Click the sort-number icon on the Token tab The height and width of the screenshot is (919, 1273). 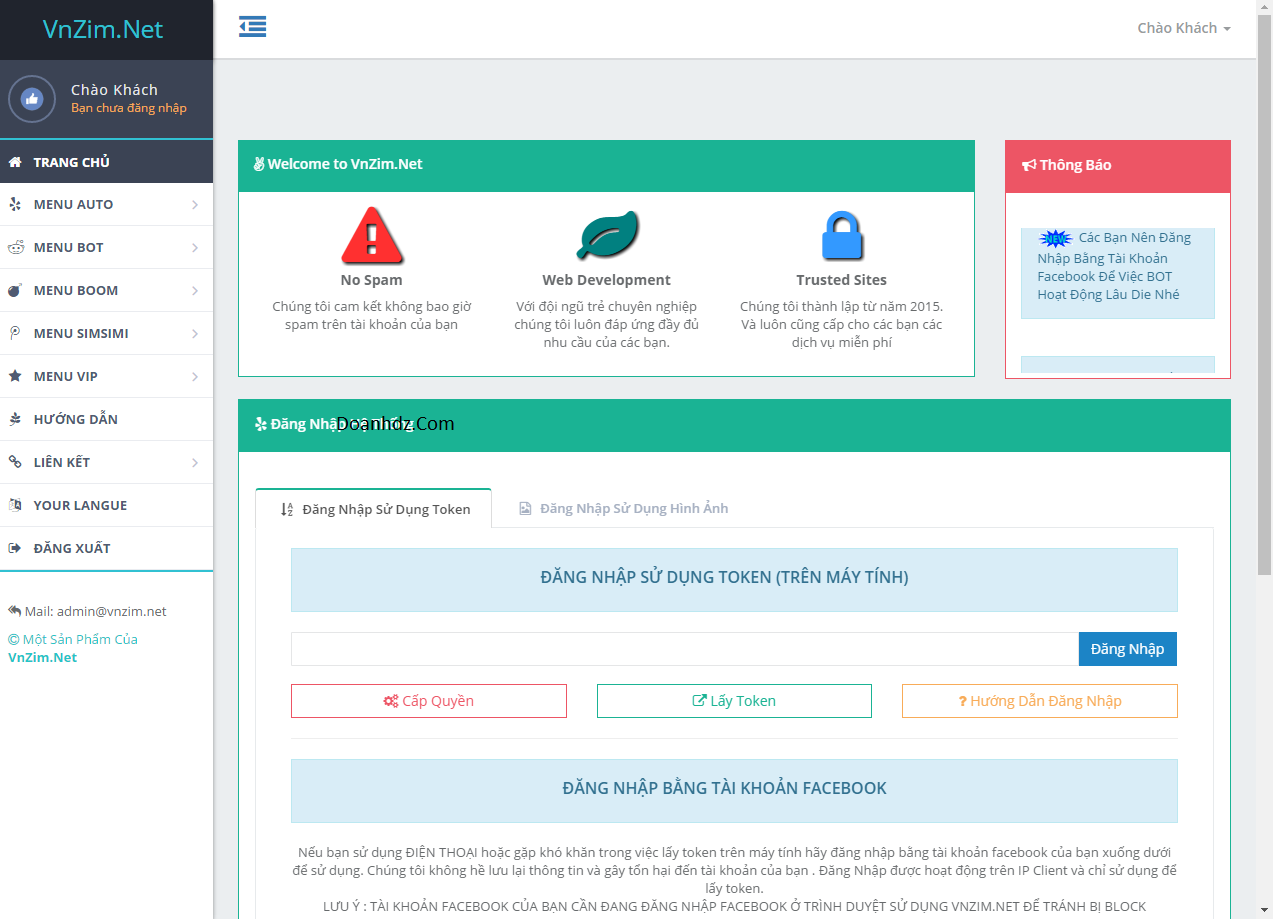(287, 509)
